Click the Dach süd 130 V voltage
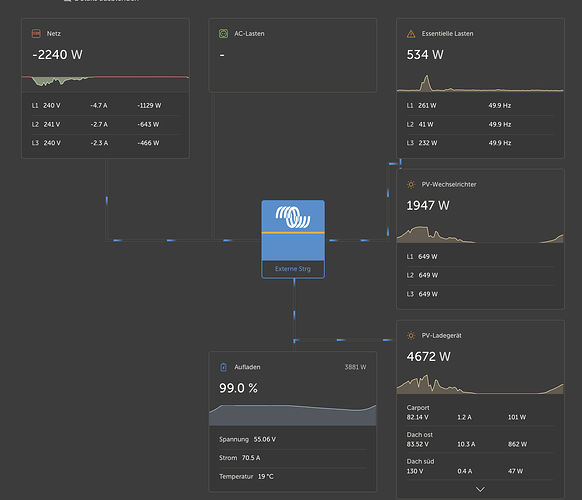The width and height of the screenshot is (582, 500). (x=415, y=471)
